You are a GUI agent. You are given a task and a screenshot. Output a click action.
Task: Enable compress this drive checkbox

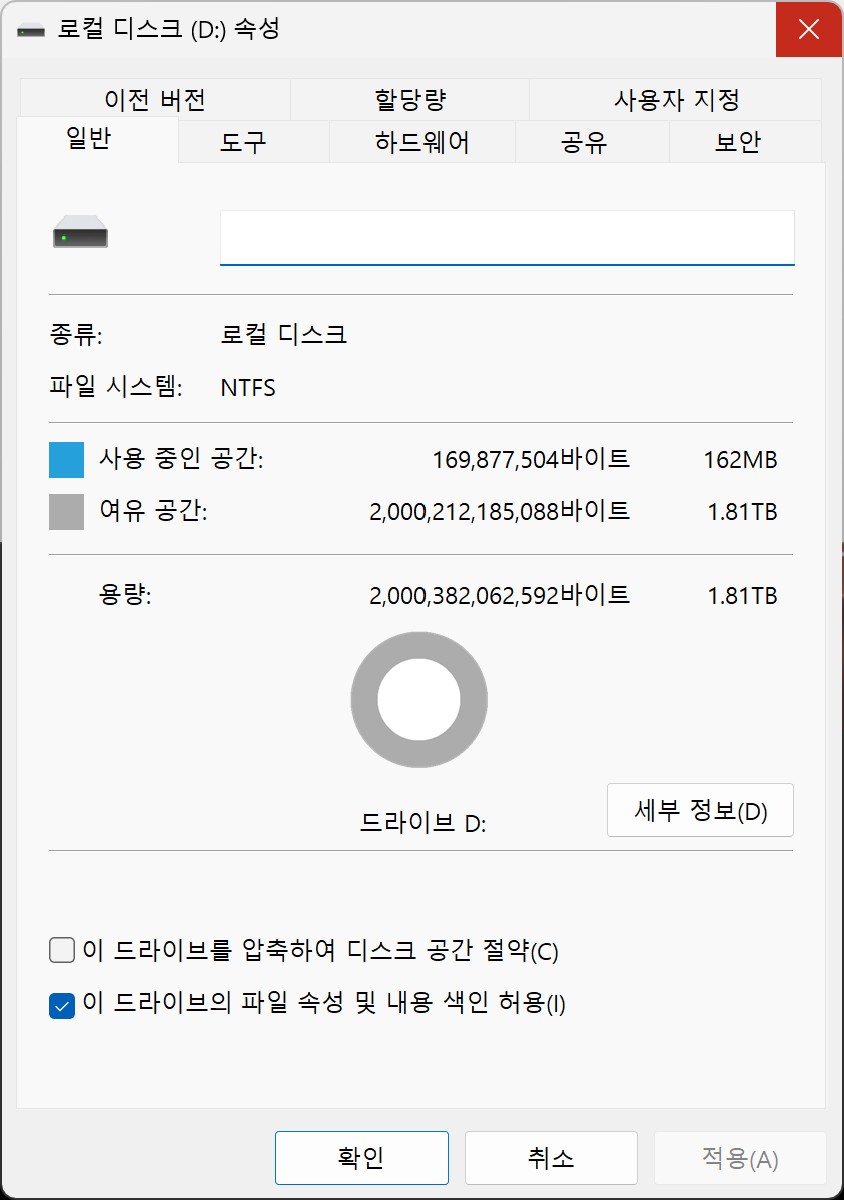click(62, 950)
